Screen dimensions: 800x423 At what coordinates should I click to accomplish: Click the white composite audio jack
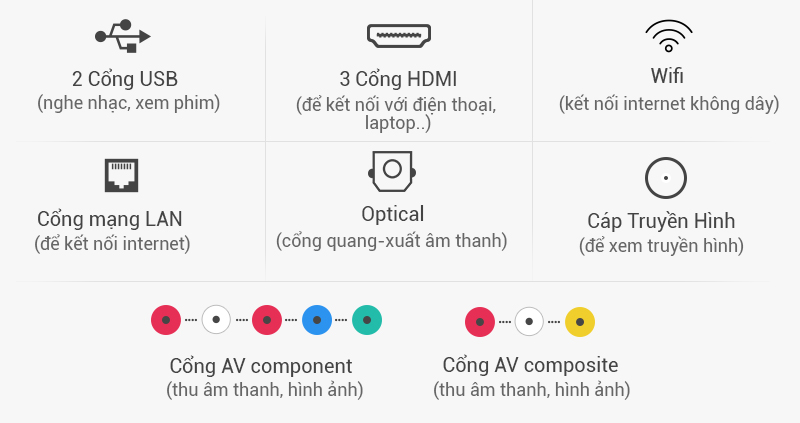pyautogui.click(x=529, y=321)
